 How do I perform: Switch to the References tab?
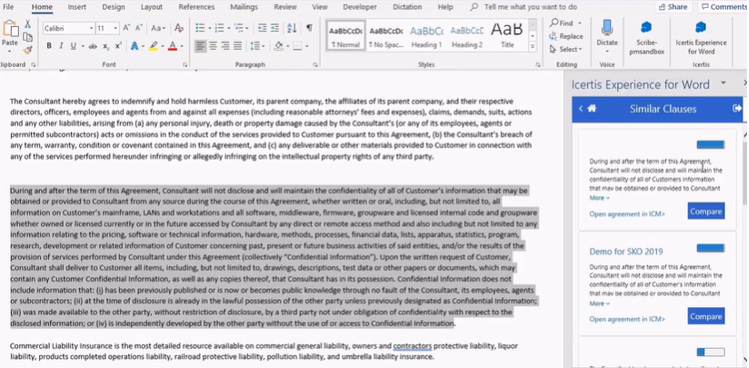196,7
